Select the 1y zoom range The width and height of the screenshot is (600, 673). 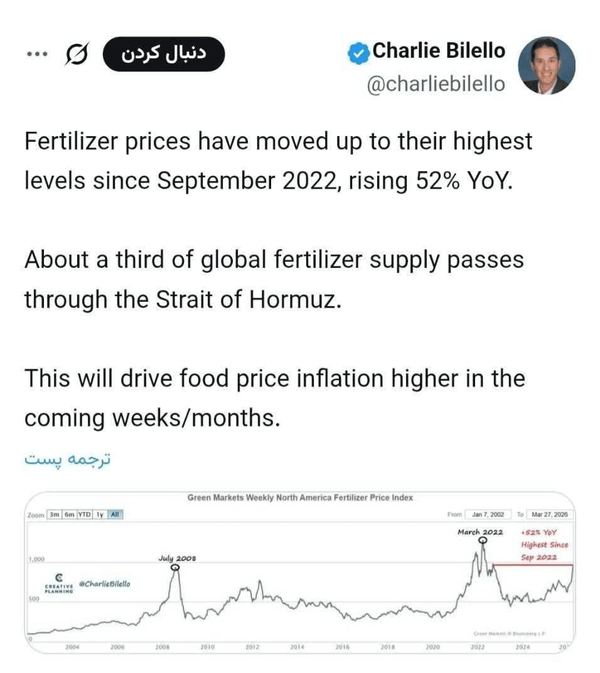(x=100, y=514)
